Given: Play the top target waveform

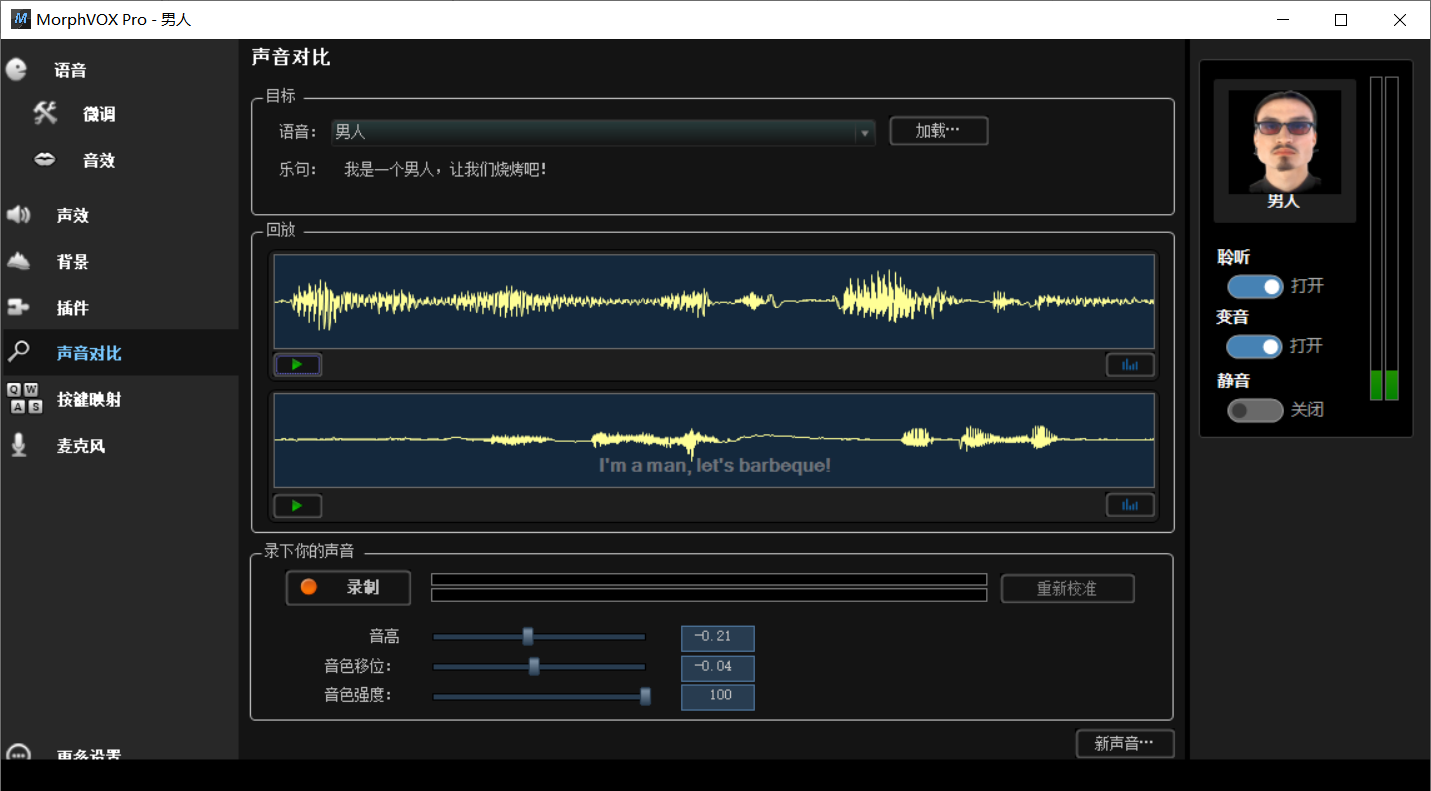Looking at the screenshot, I should coord(297,365).
